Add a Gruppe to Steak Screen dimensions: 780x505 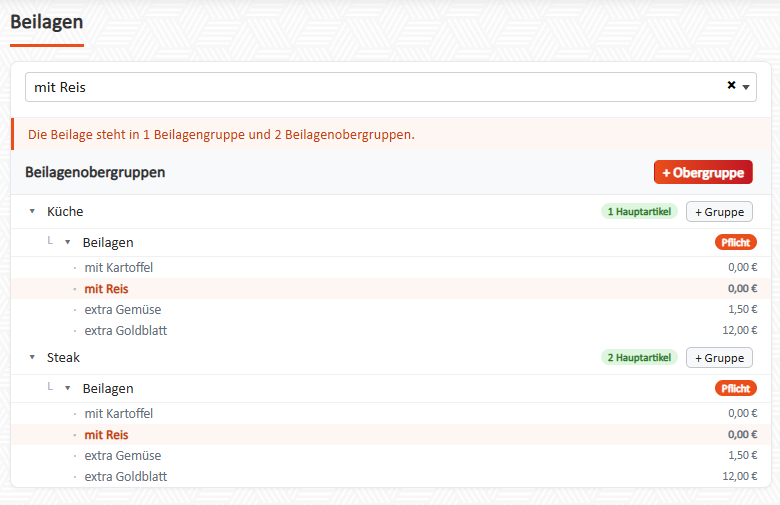pyautogui.click(x=719, y=357)
